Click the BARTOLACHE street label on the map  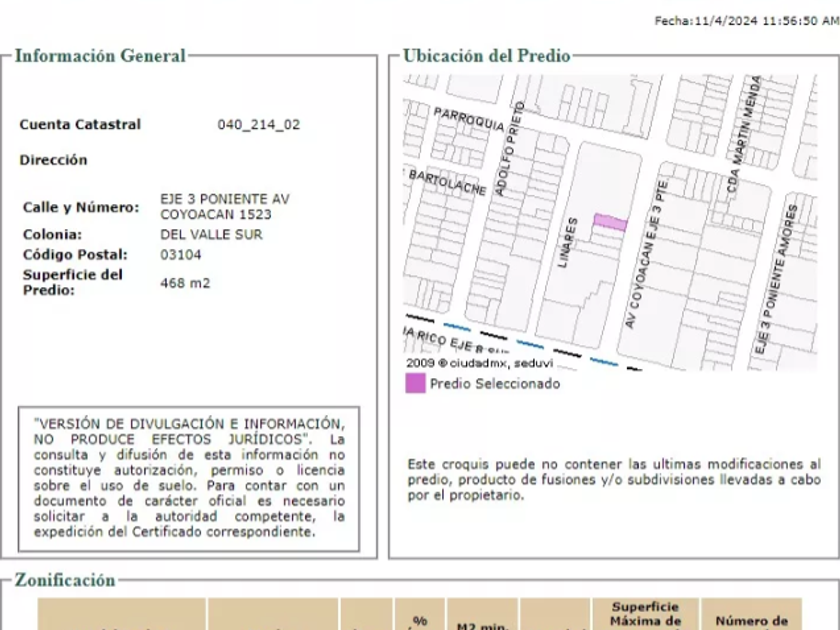pos(448,183)
